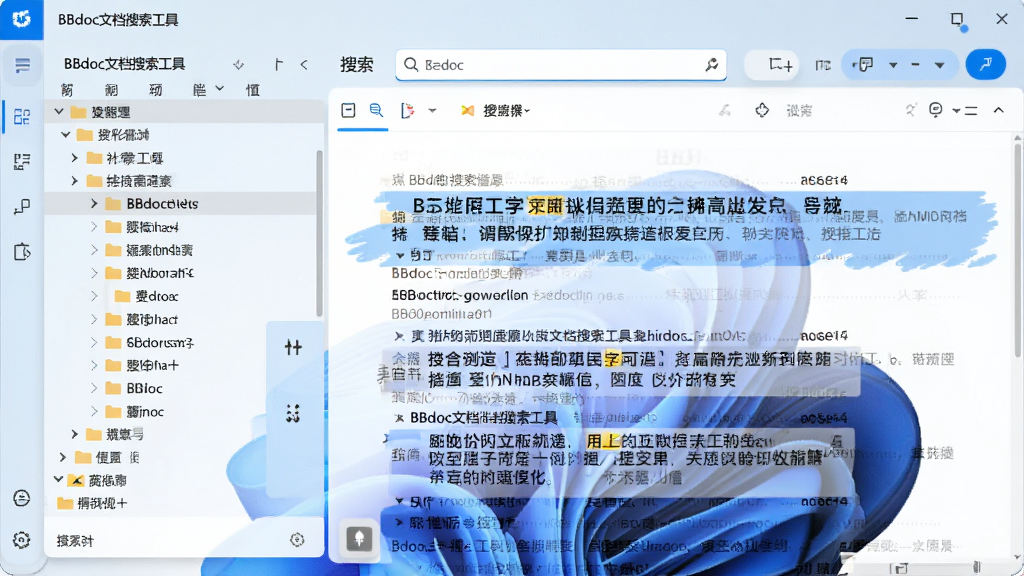
Task: Click the round face icon above the sidebar gear
Action: tap(22, 498)
